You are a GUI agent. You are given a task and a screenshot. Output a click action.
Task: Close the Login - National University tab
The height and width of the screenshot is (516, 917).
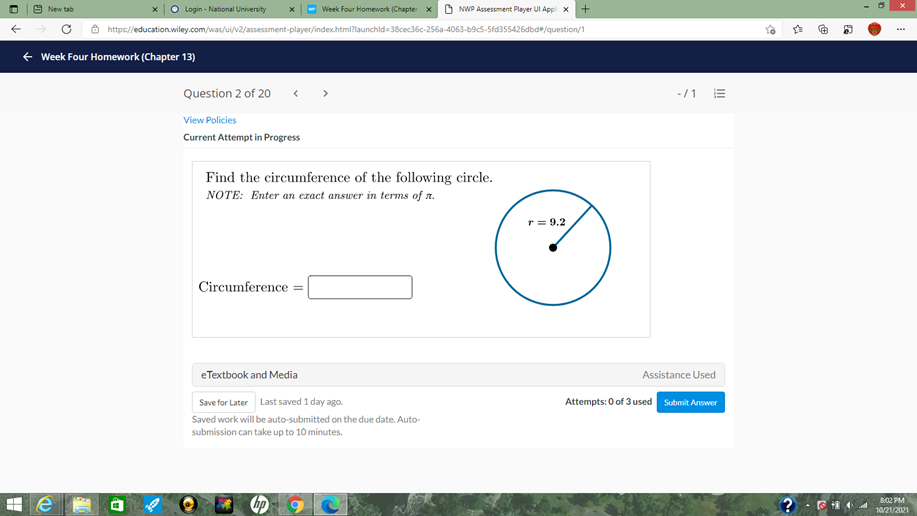coord(292,9)
